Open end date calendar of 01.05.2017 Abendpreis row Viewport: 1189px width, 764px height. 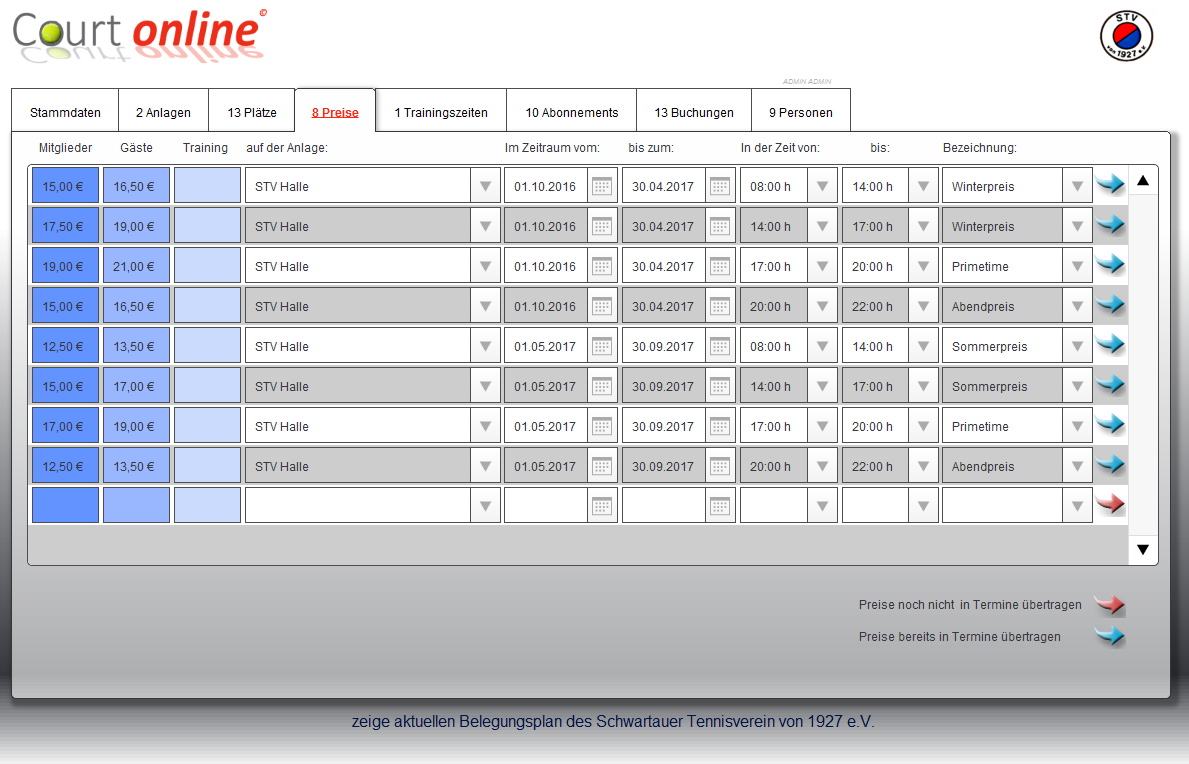[720, 467]
